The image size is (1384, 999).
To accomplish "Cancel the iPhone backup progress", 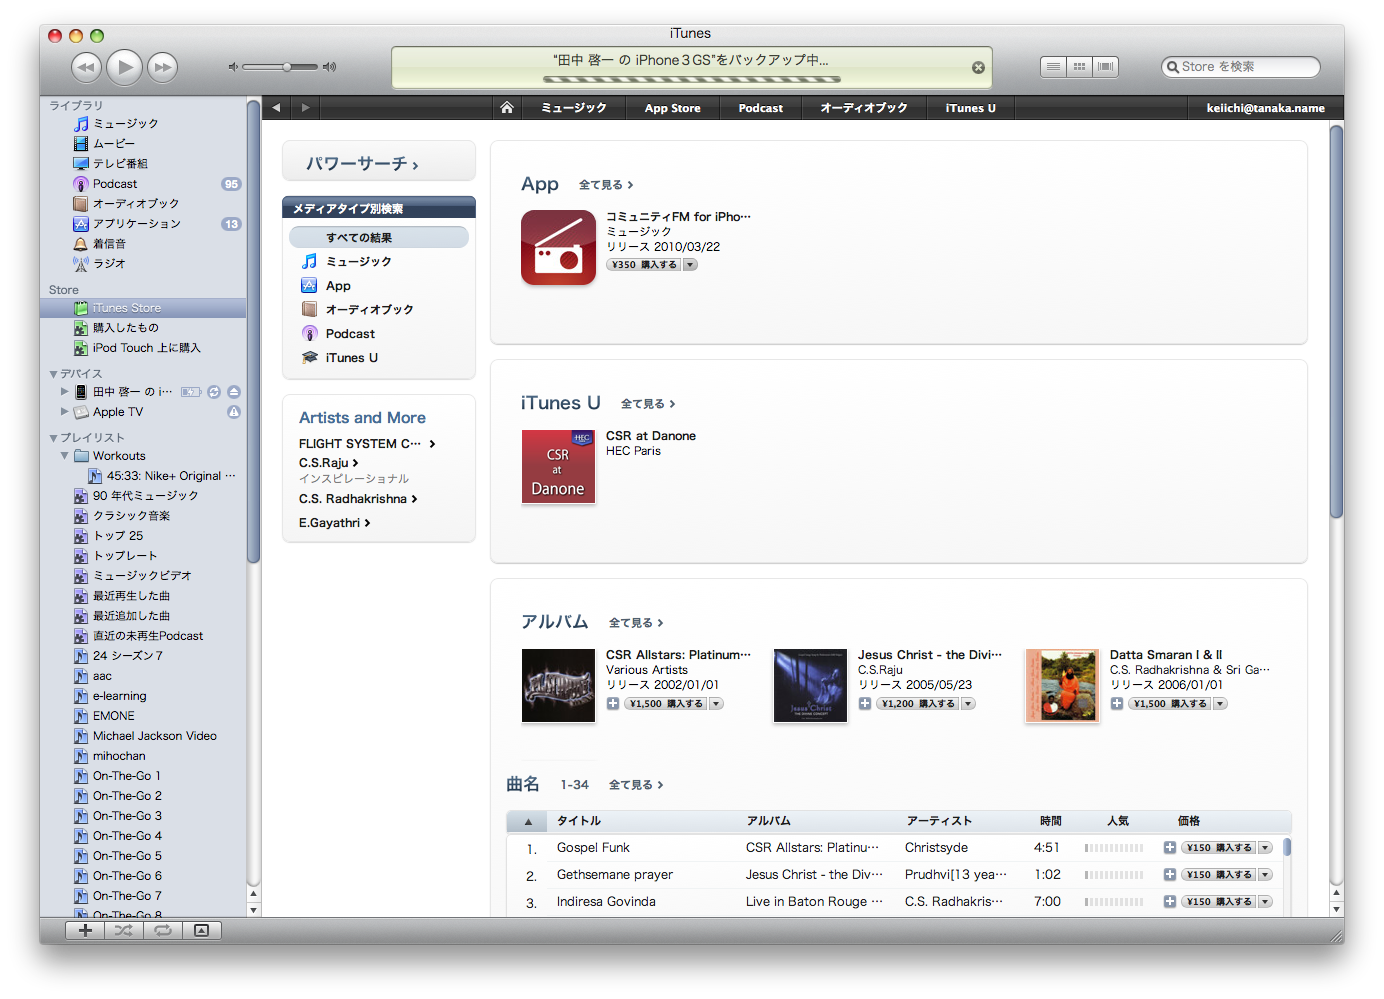I will pos(978,68).
